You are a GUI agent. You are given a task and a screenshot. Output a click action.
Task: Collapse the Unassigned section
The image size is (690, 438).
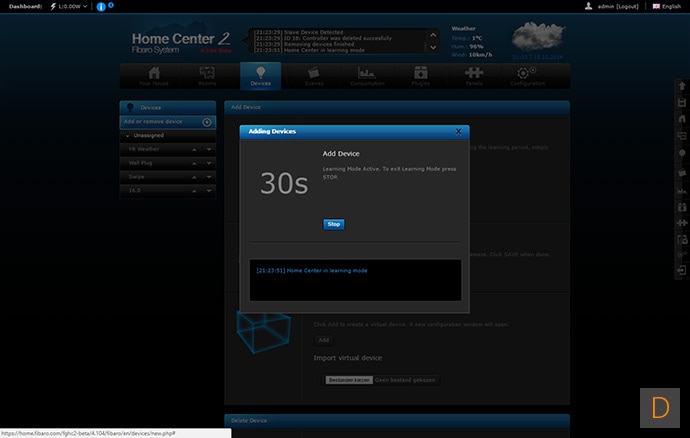128,136
